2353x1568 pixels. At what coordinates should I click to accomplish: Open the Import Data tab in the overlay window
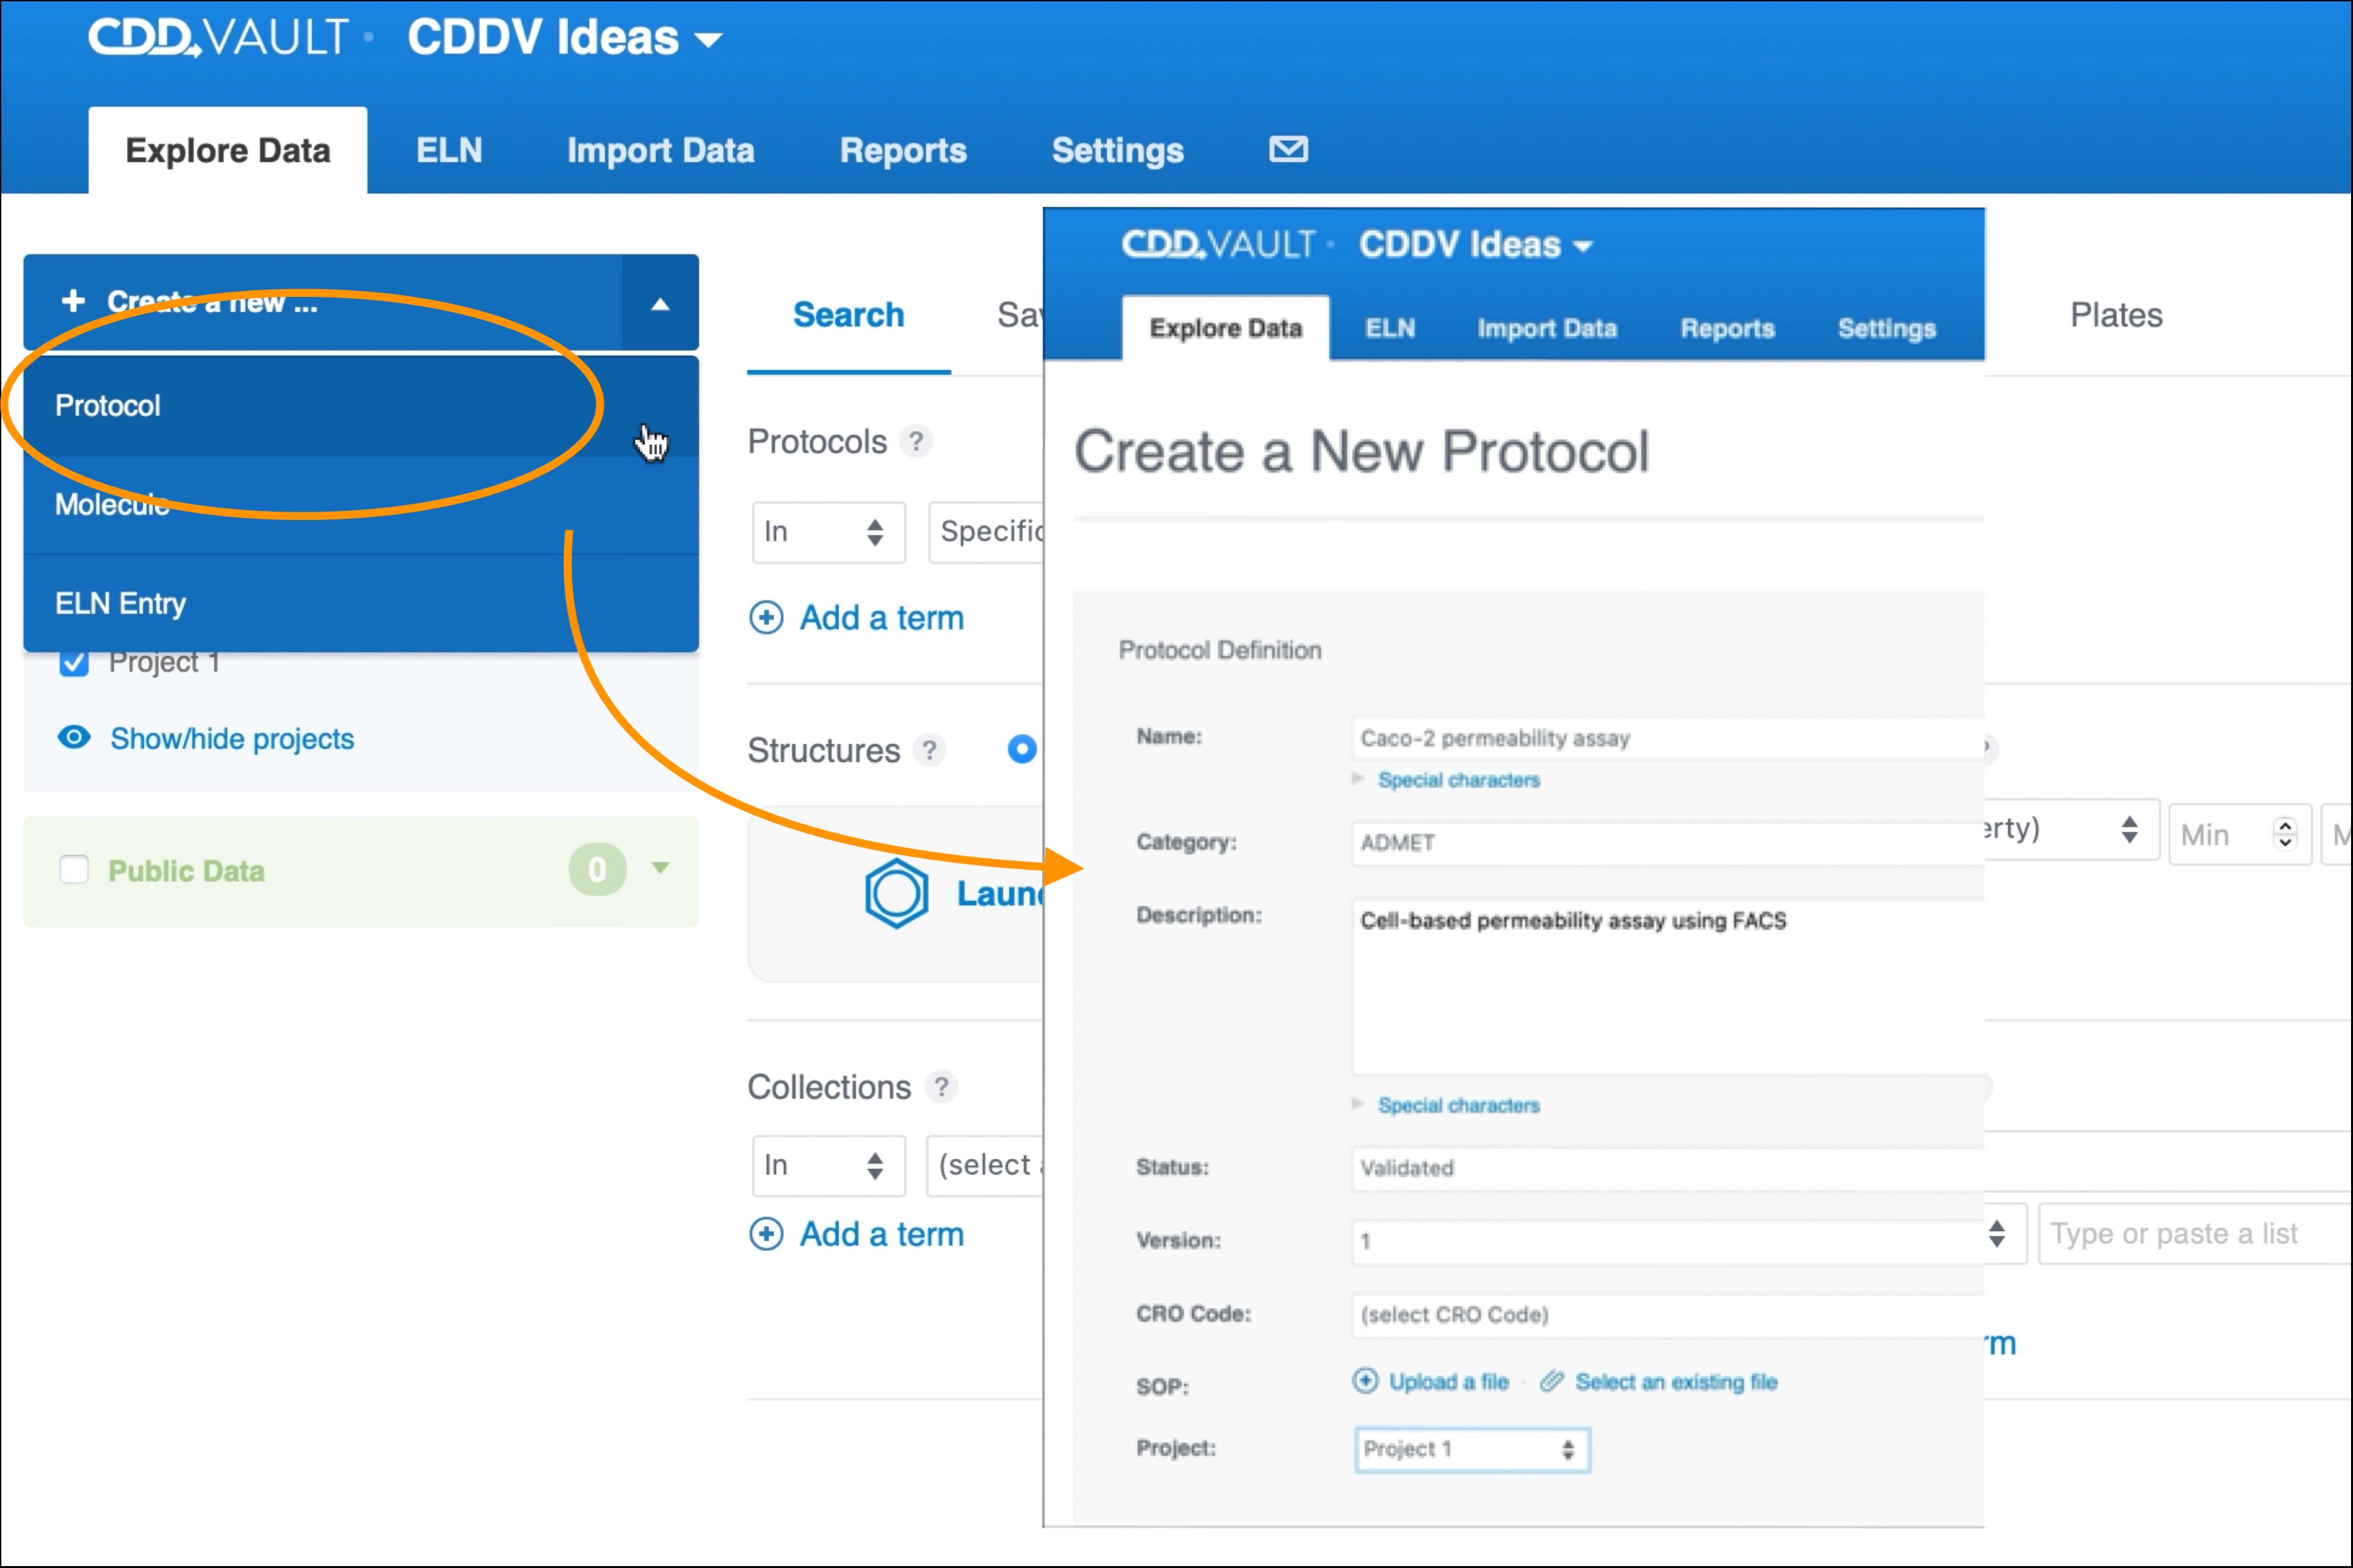click(1547, 328)
